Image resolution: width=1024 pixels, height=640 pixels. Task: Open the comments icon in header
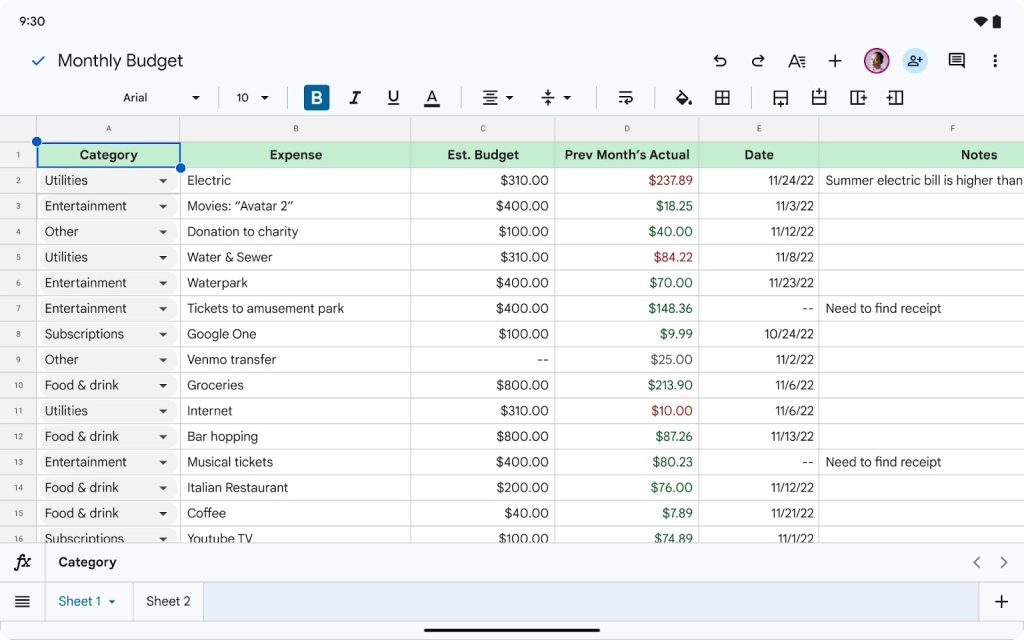point(956,61)
